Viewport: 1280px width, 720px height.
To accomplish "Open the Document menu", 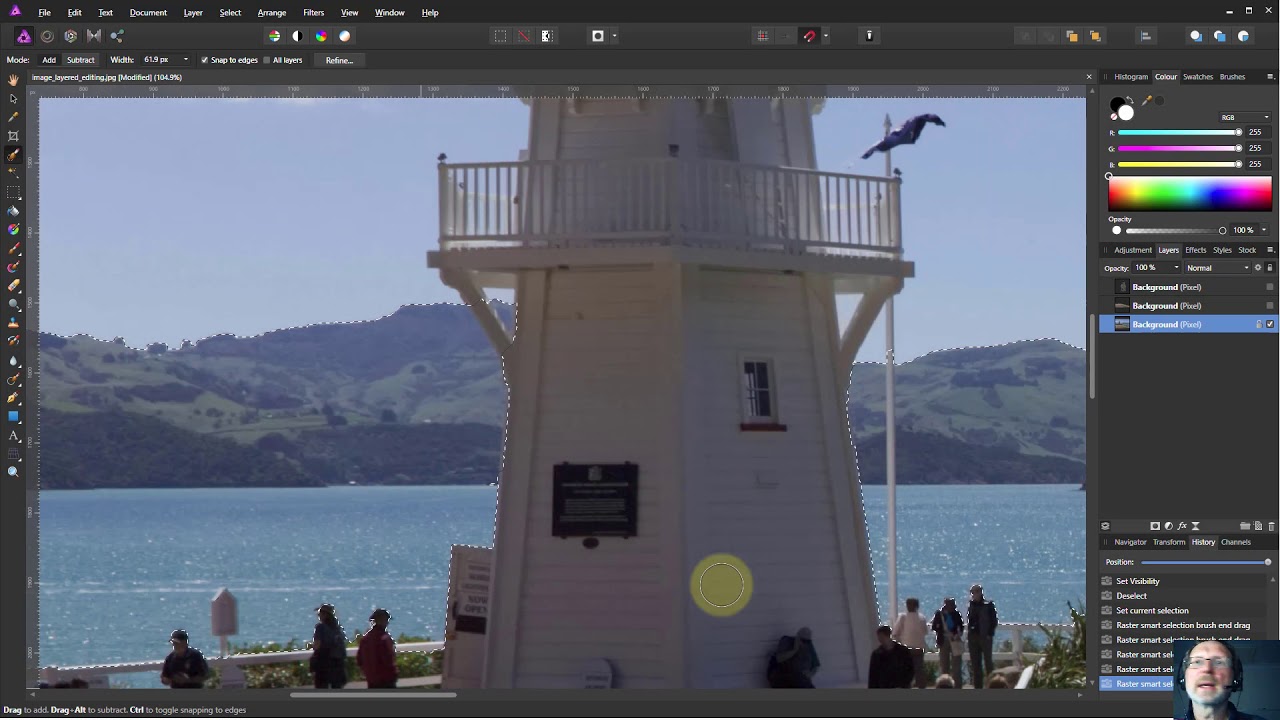I will pyautogui.click(x=148, y=12).
